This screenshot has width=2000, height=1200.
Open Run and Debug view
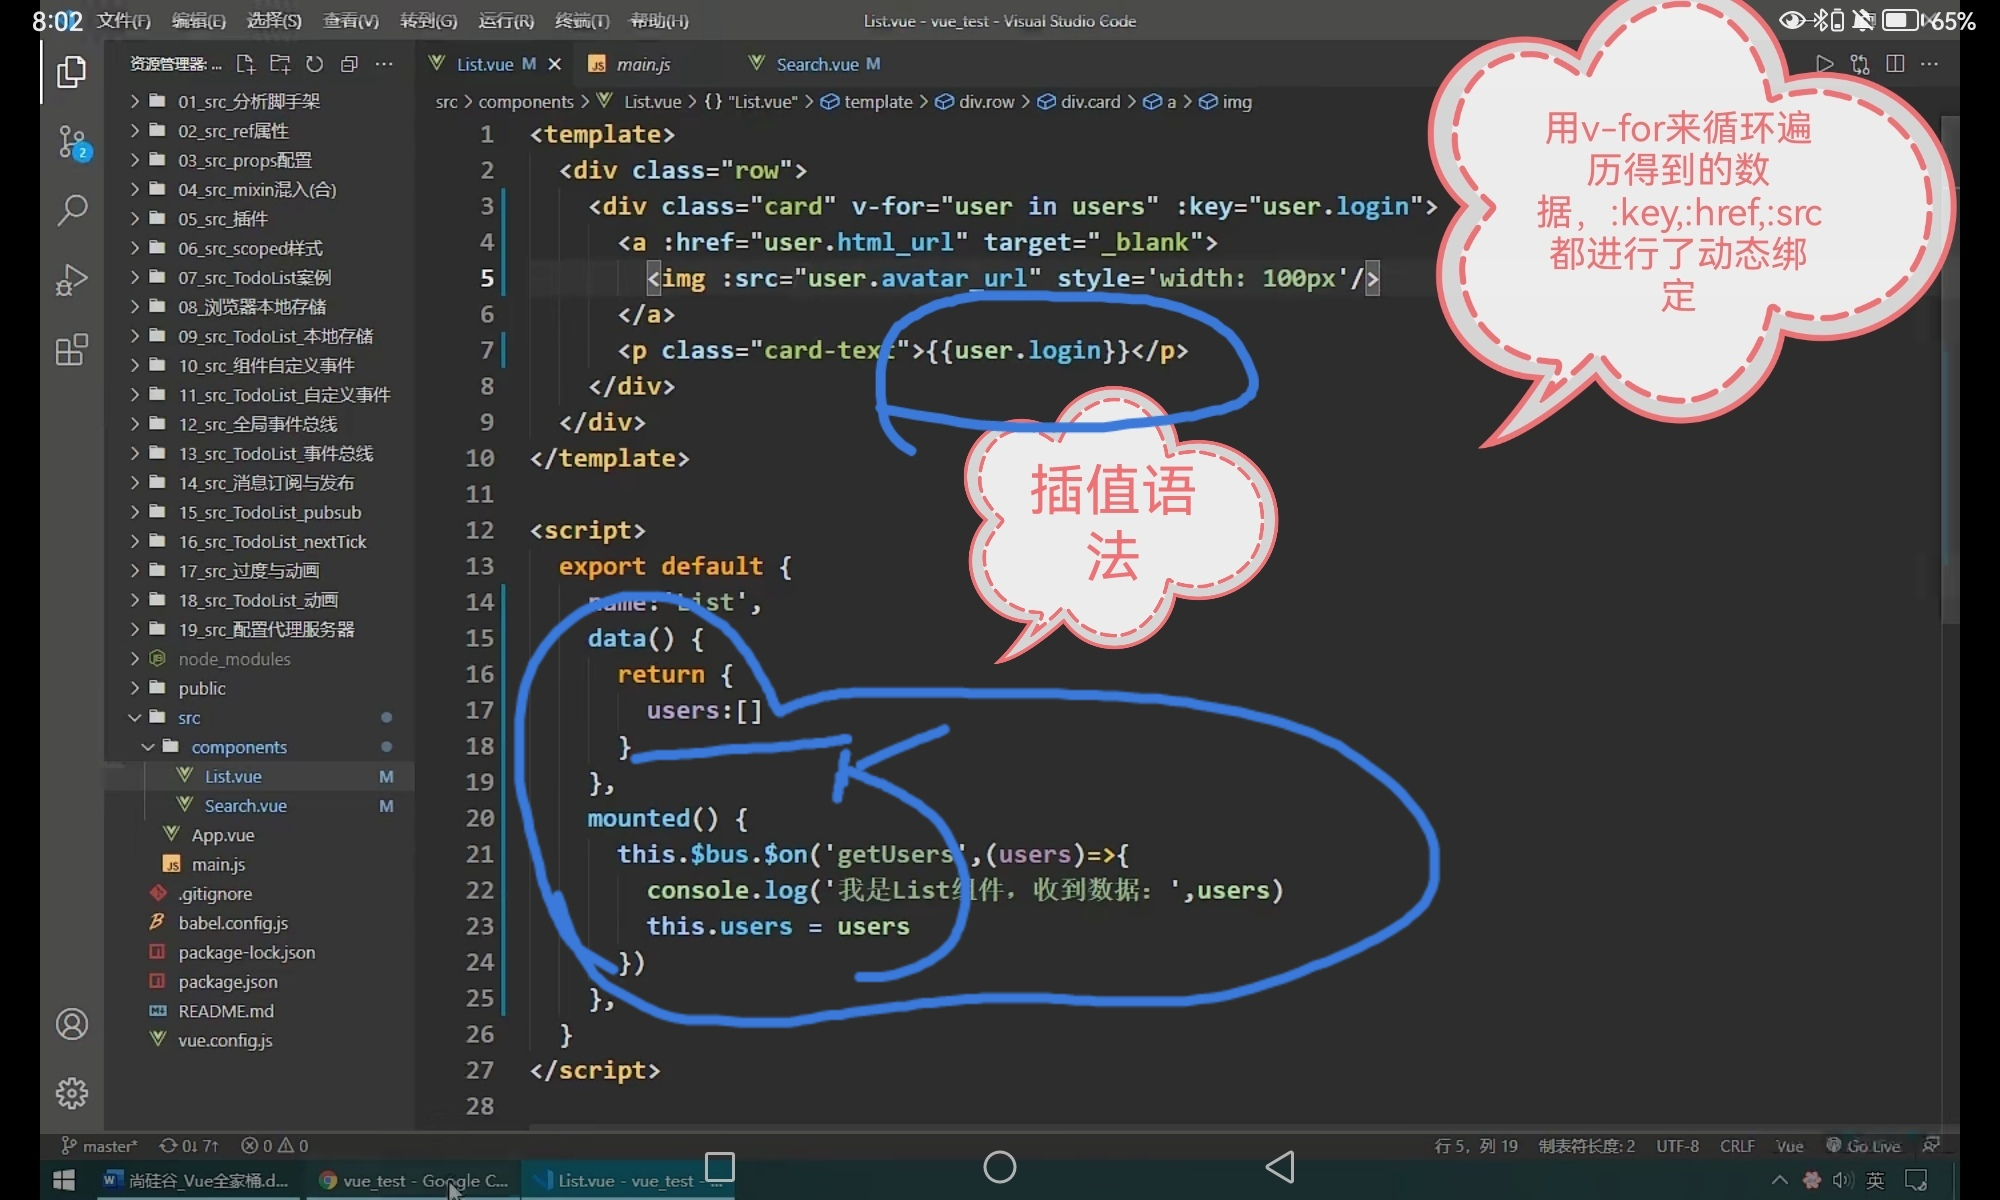click(x=71, y=279)
